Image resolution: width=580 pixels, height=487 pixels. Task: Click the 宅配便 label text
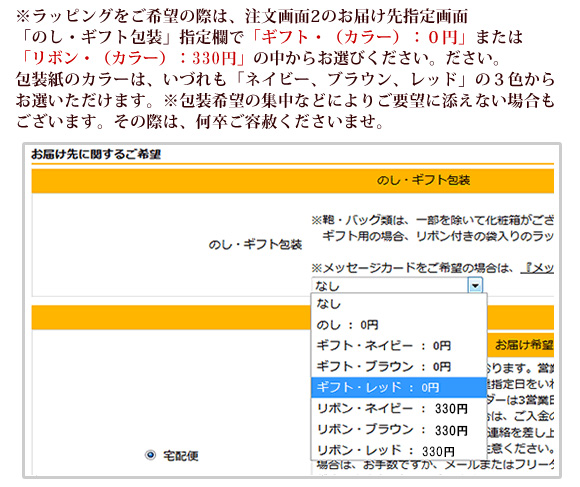tap(181, 456)
